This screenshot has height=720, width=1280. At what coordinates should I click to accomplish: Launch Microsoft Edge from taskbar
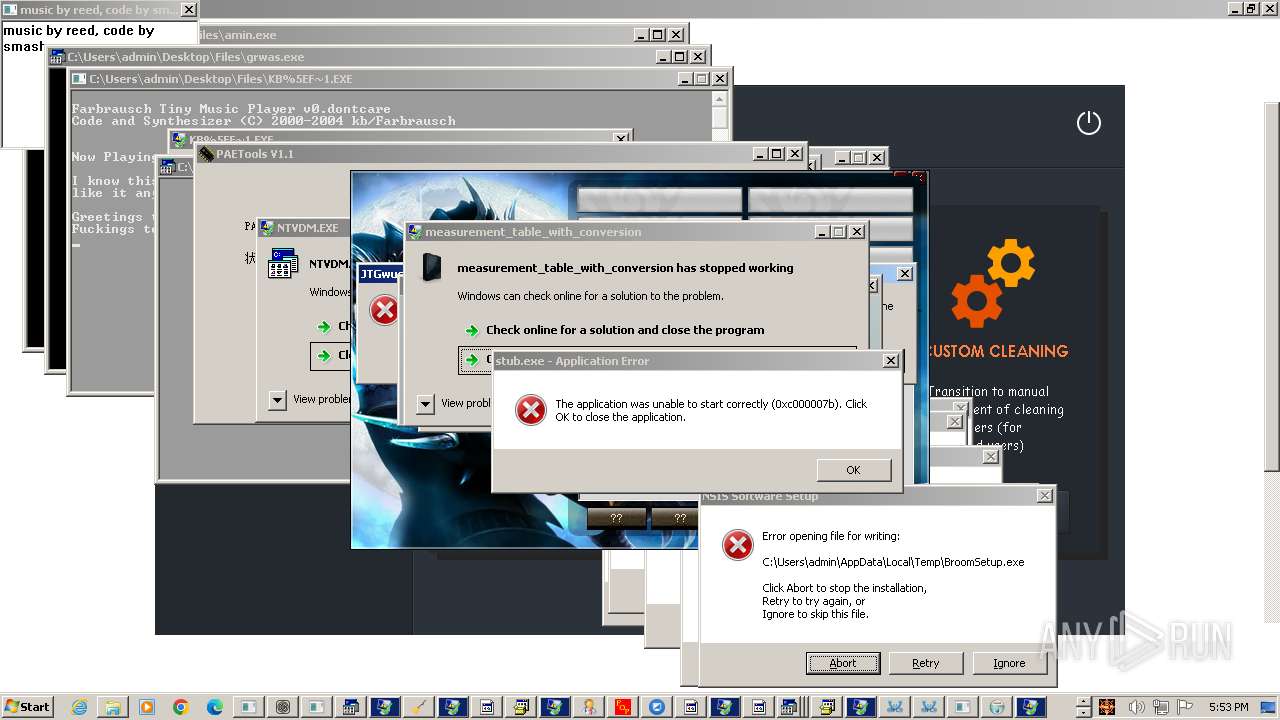[x=215, y=707]
